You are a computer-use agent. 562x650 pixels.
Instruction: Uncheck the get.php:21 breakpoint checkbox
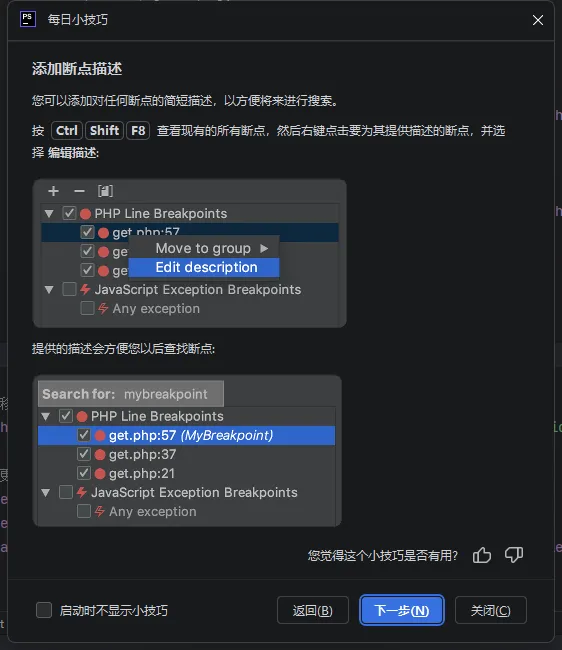84,473
